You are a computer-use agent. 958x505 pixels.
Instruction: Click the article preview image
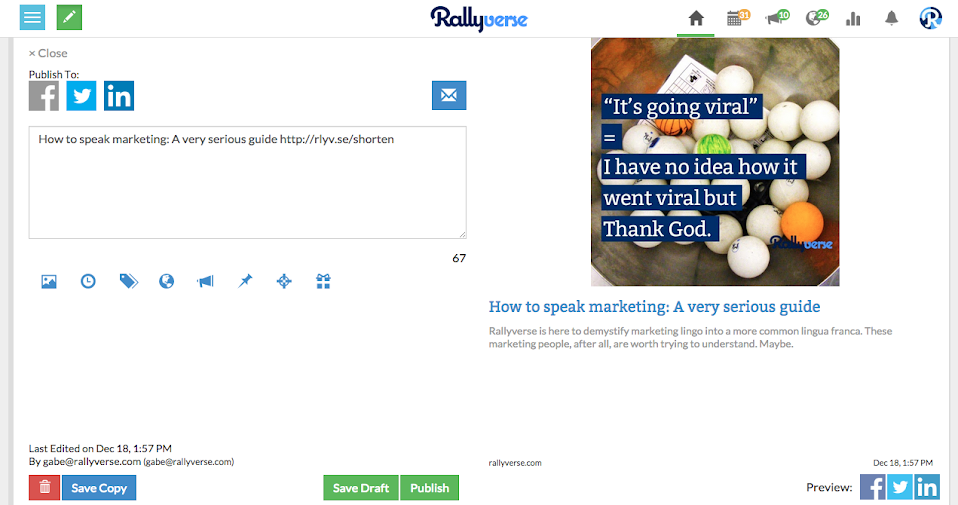[715, 162]
